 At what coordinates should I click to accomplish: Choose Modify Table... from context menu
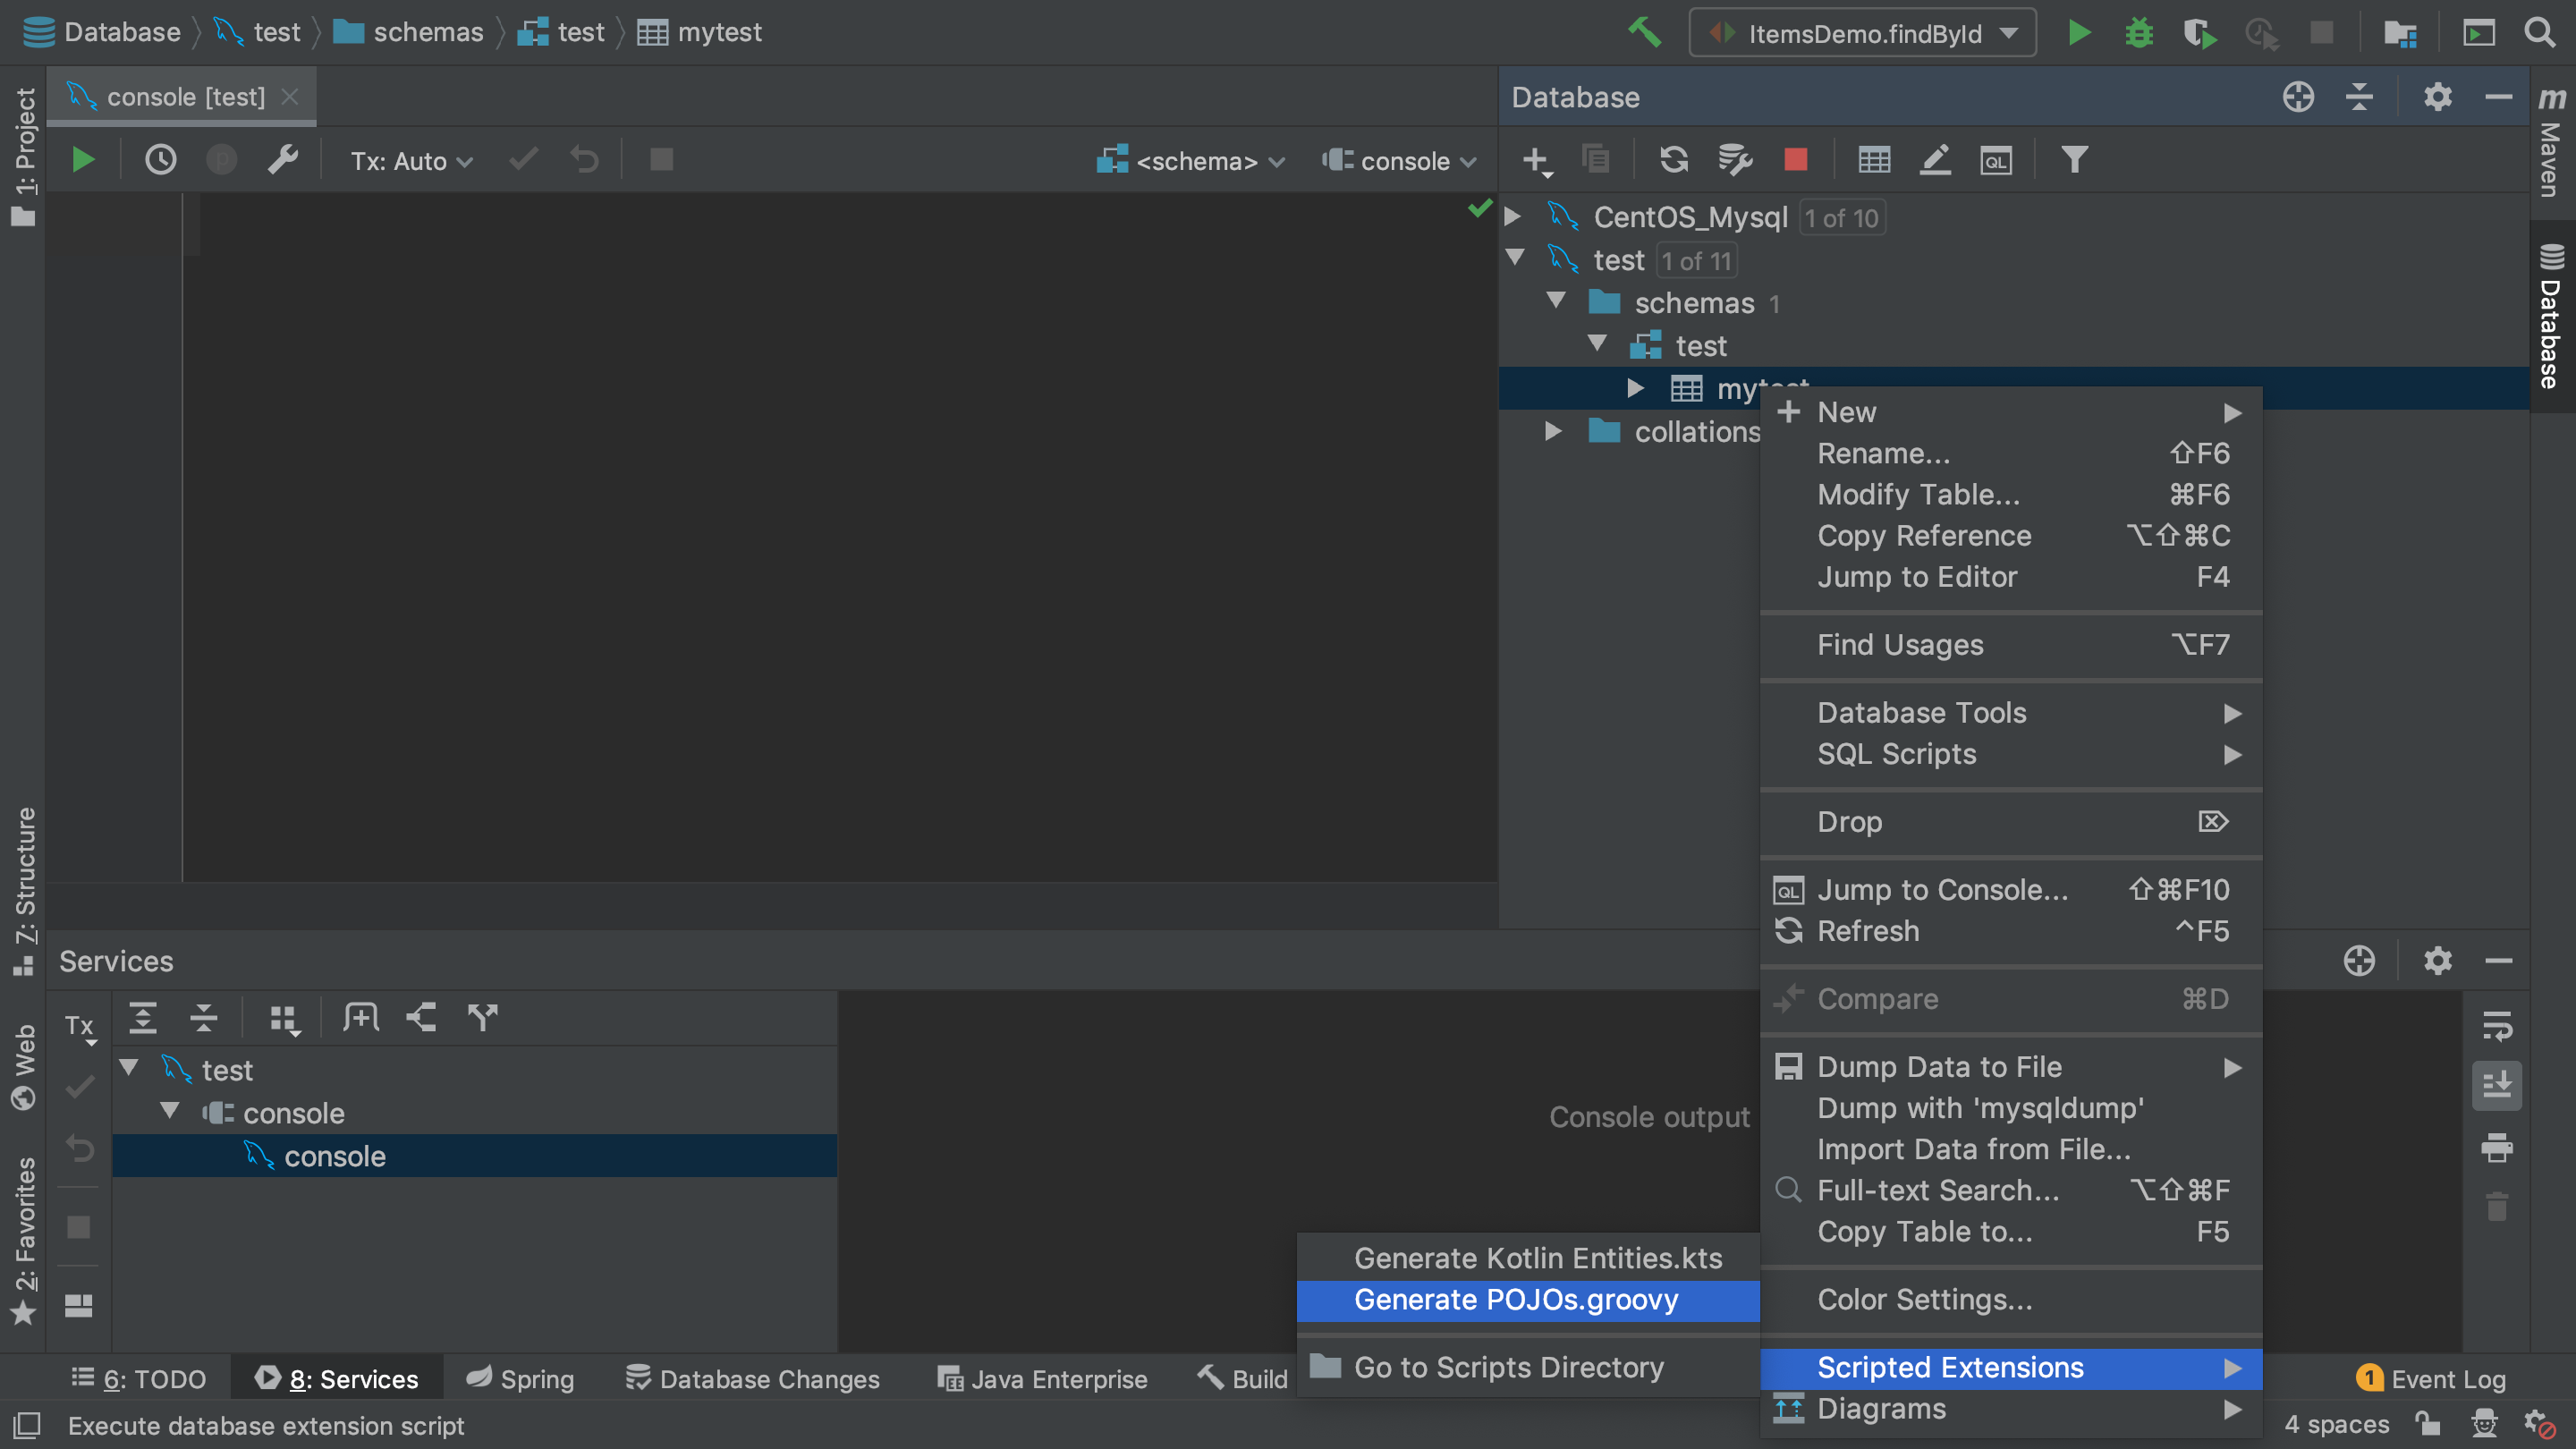pos(1918,494)
